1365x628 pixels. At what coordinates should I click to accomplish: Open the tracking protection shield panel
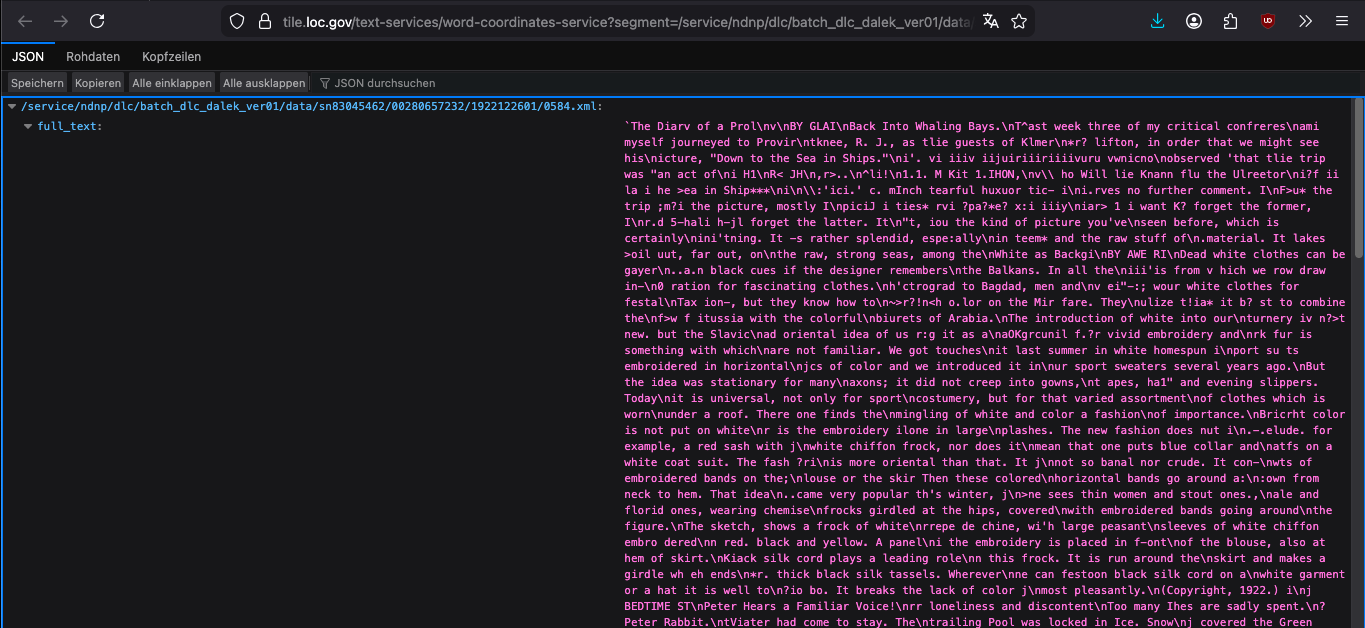[237, 21]
